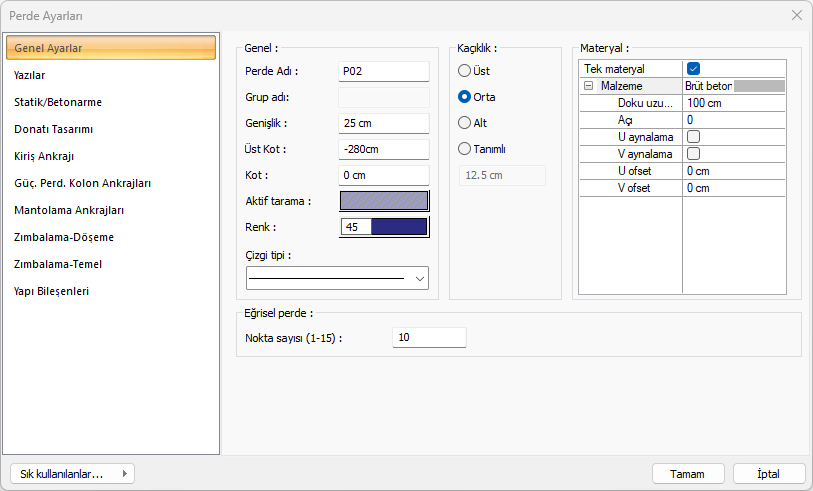Close the Perde Ayarları dialog
813x491 pixels.
(796, 15)
